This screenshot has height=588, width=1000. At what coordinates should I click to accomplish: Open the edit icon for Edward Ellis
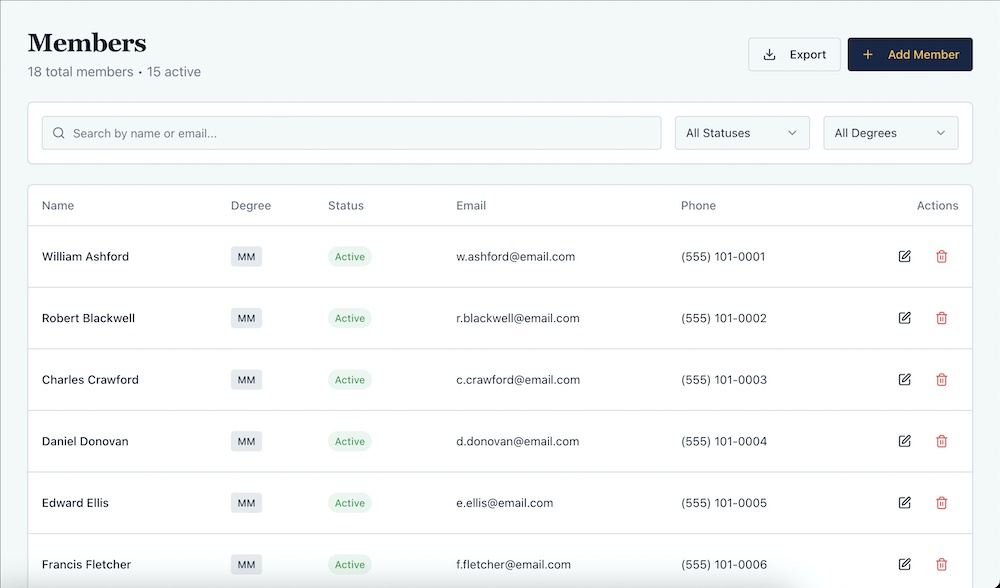(x=904, y=502)
